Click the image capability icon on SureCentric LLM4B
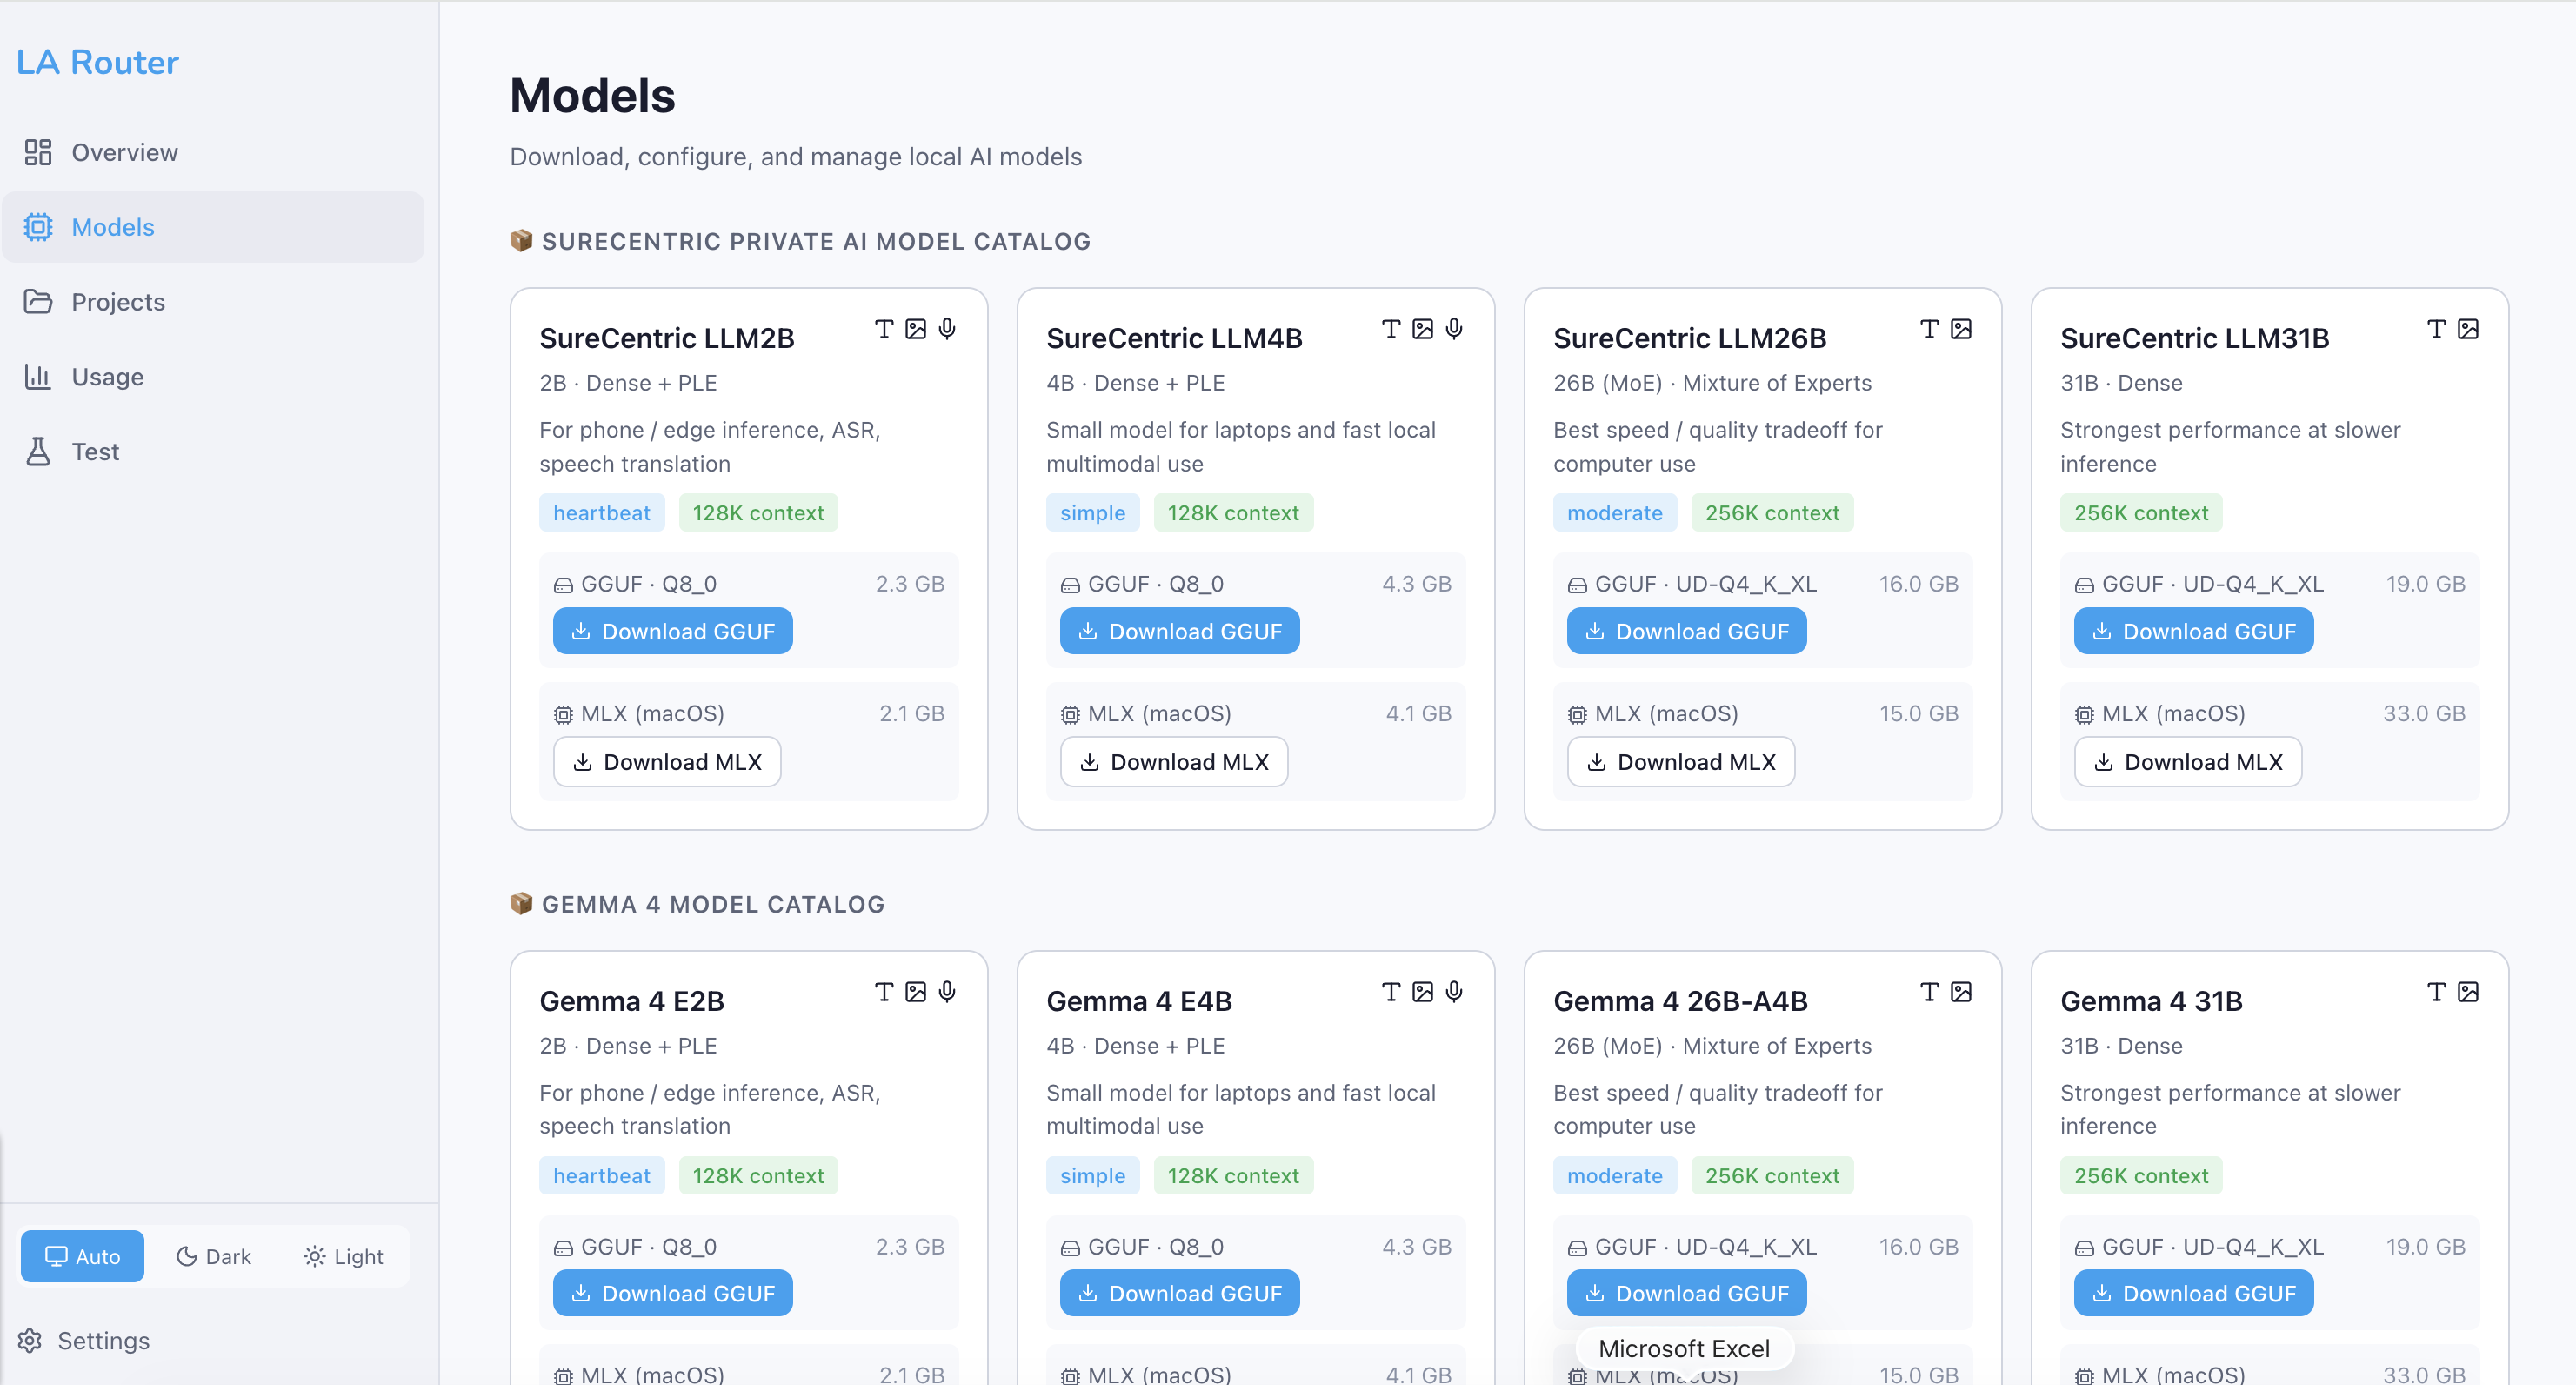Screen dimensions: 2576x1385 1423,329
